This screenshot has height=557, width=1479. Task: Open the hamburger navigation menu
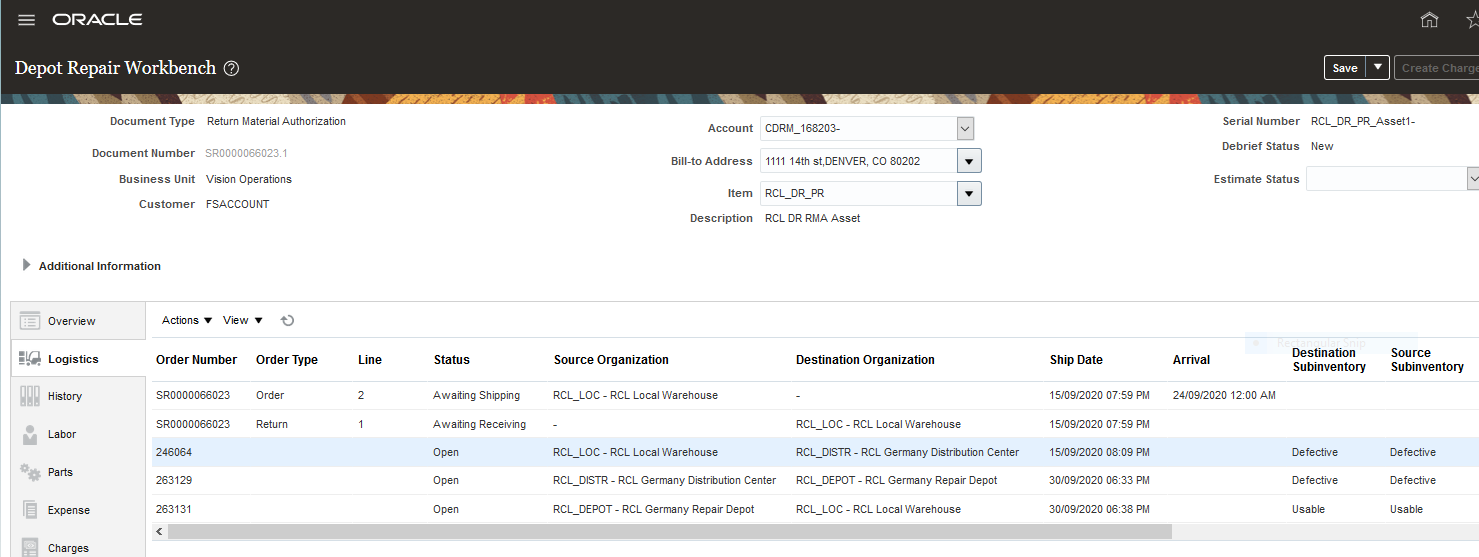pos(27,20)
